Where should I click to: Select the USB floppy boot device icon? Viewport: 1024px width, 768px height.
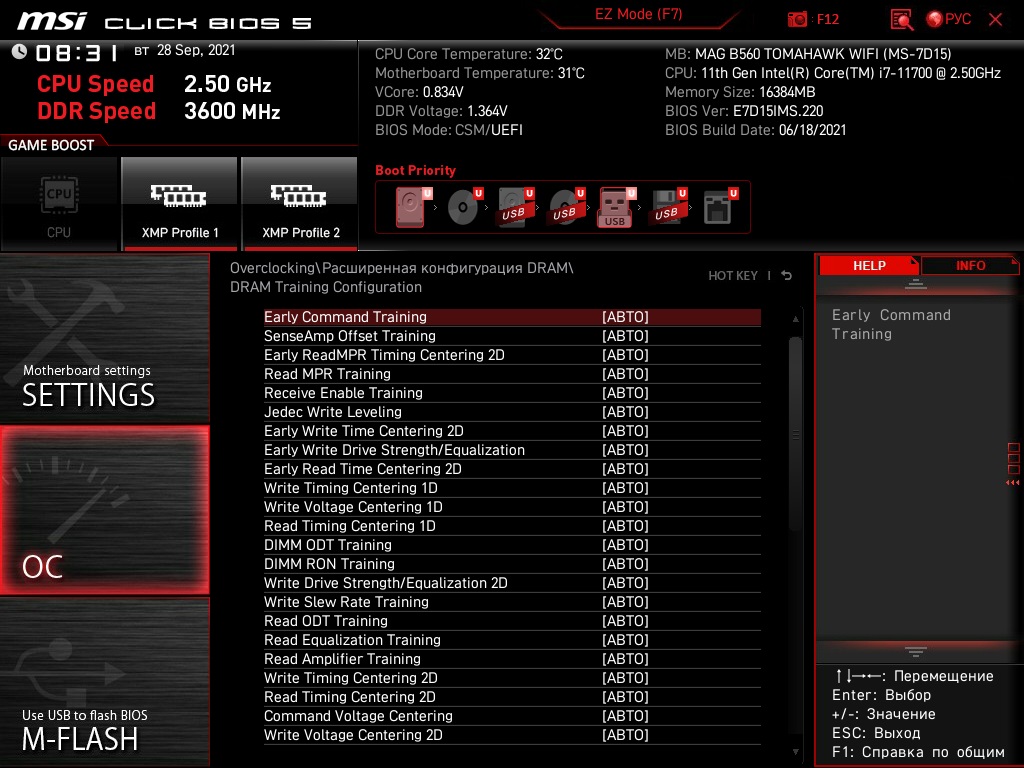[667, 207]
